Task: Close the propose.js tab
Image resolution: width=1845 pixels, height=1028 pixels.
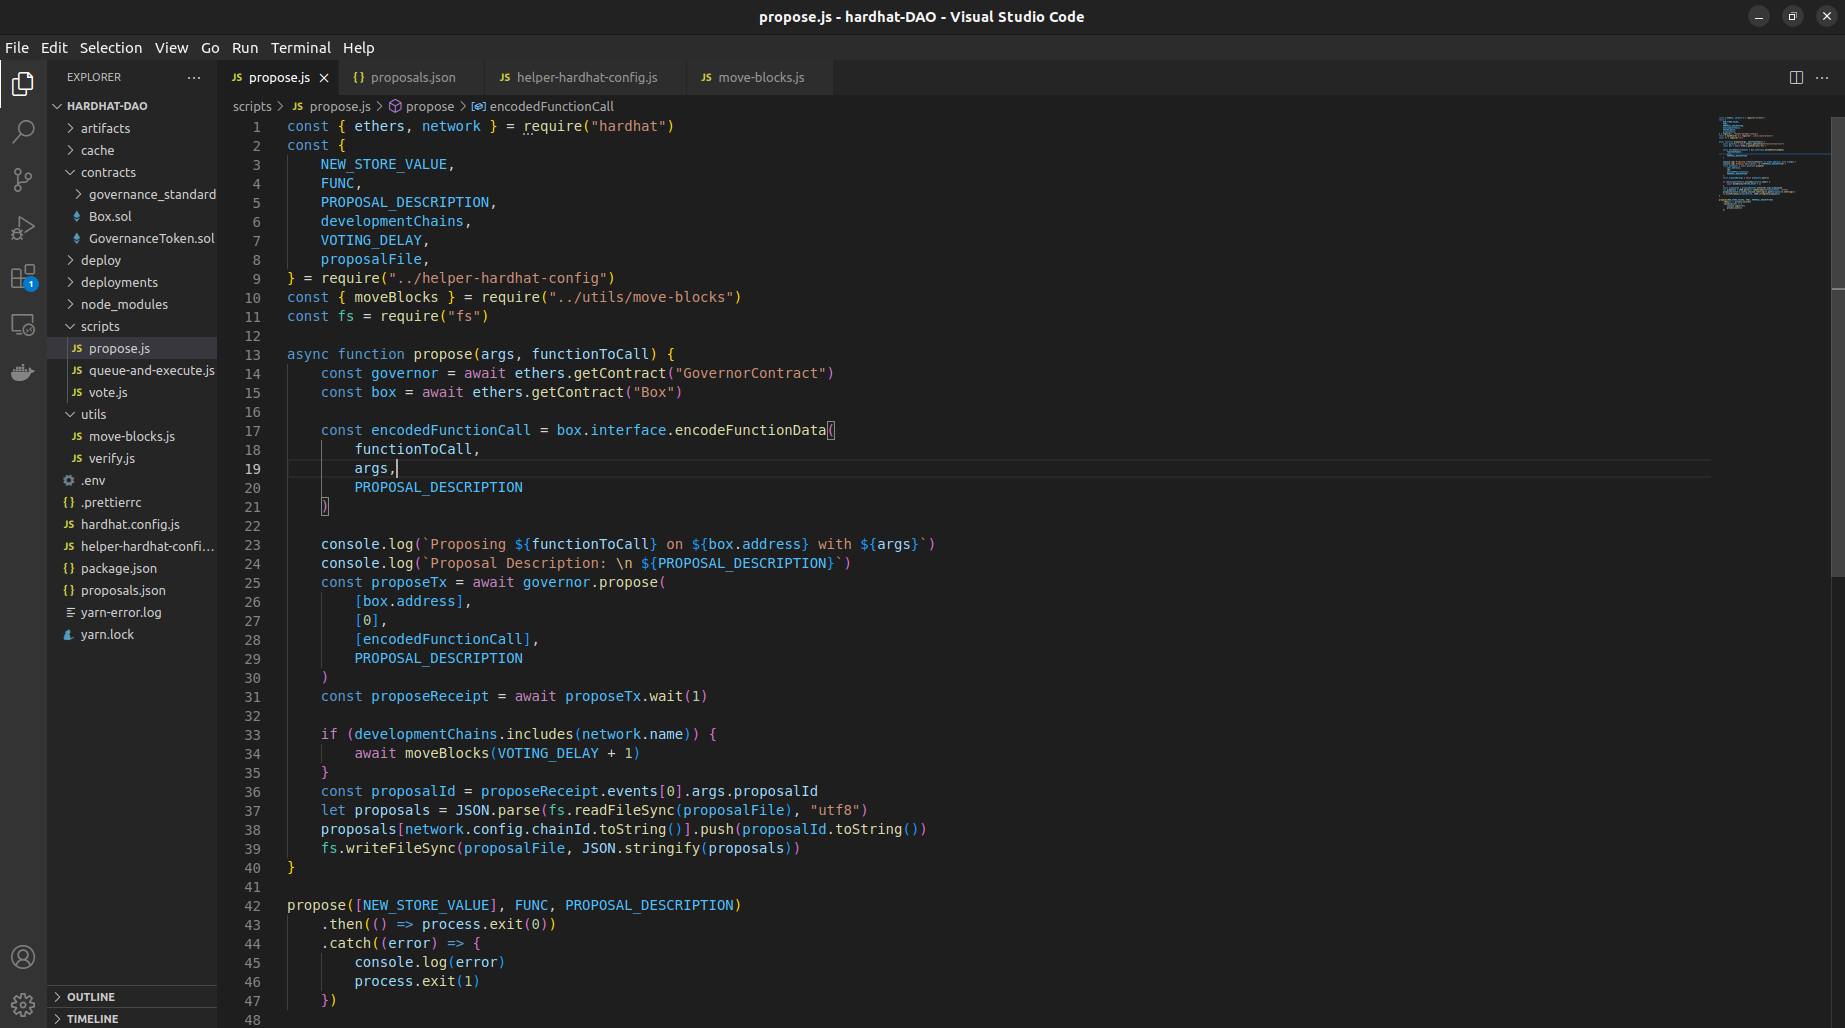Action: [324, 77]
